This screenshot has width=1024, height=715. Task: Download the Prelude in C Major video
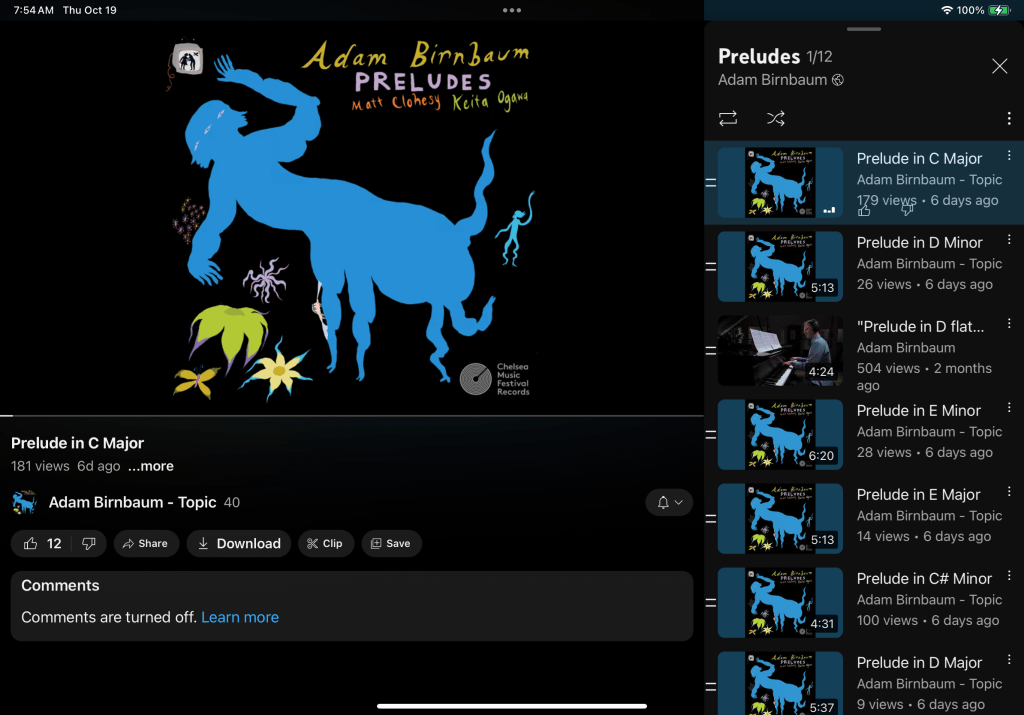(x=239, y=543)
